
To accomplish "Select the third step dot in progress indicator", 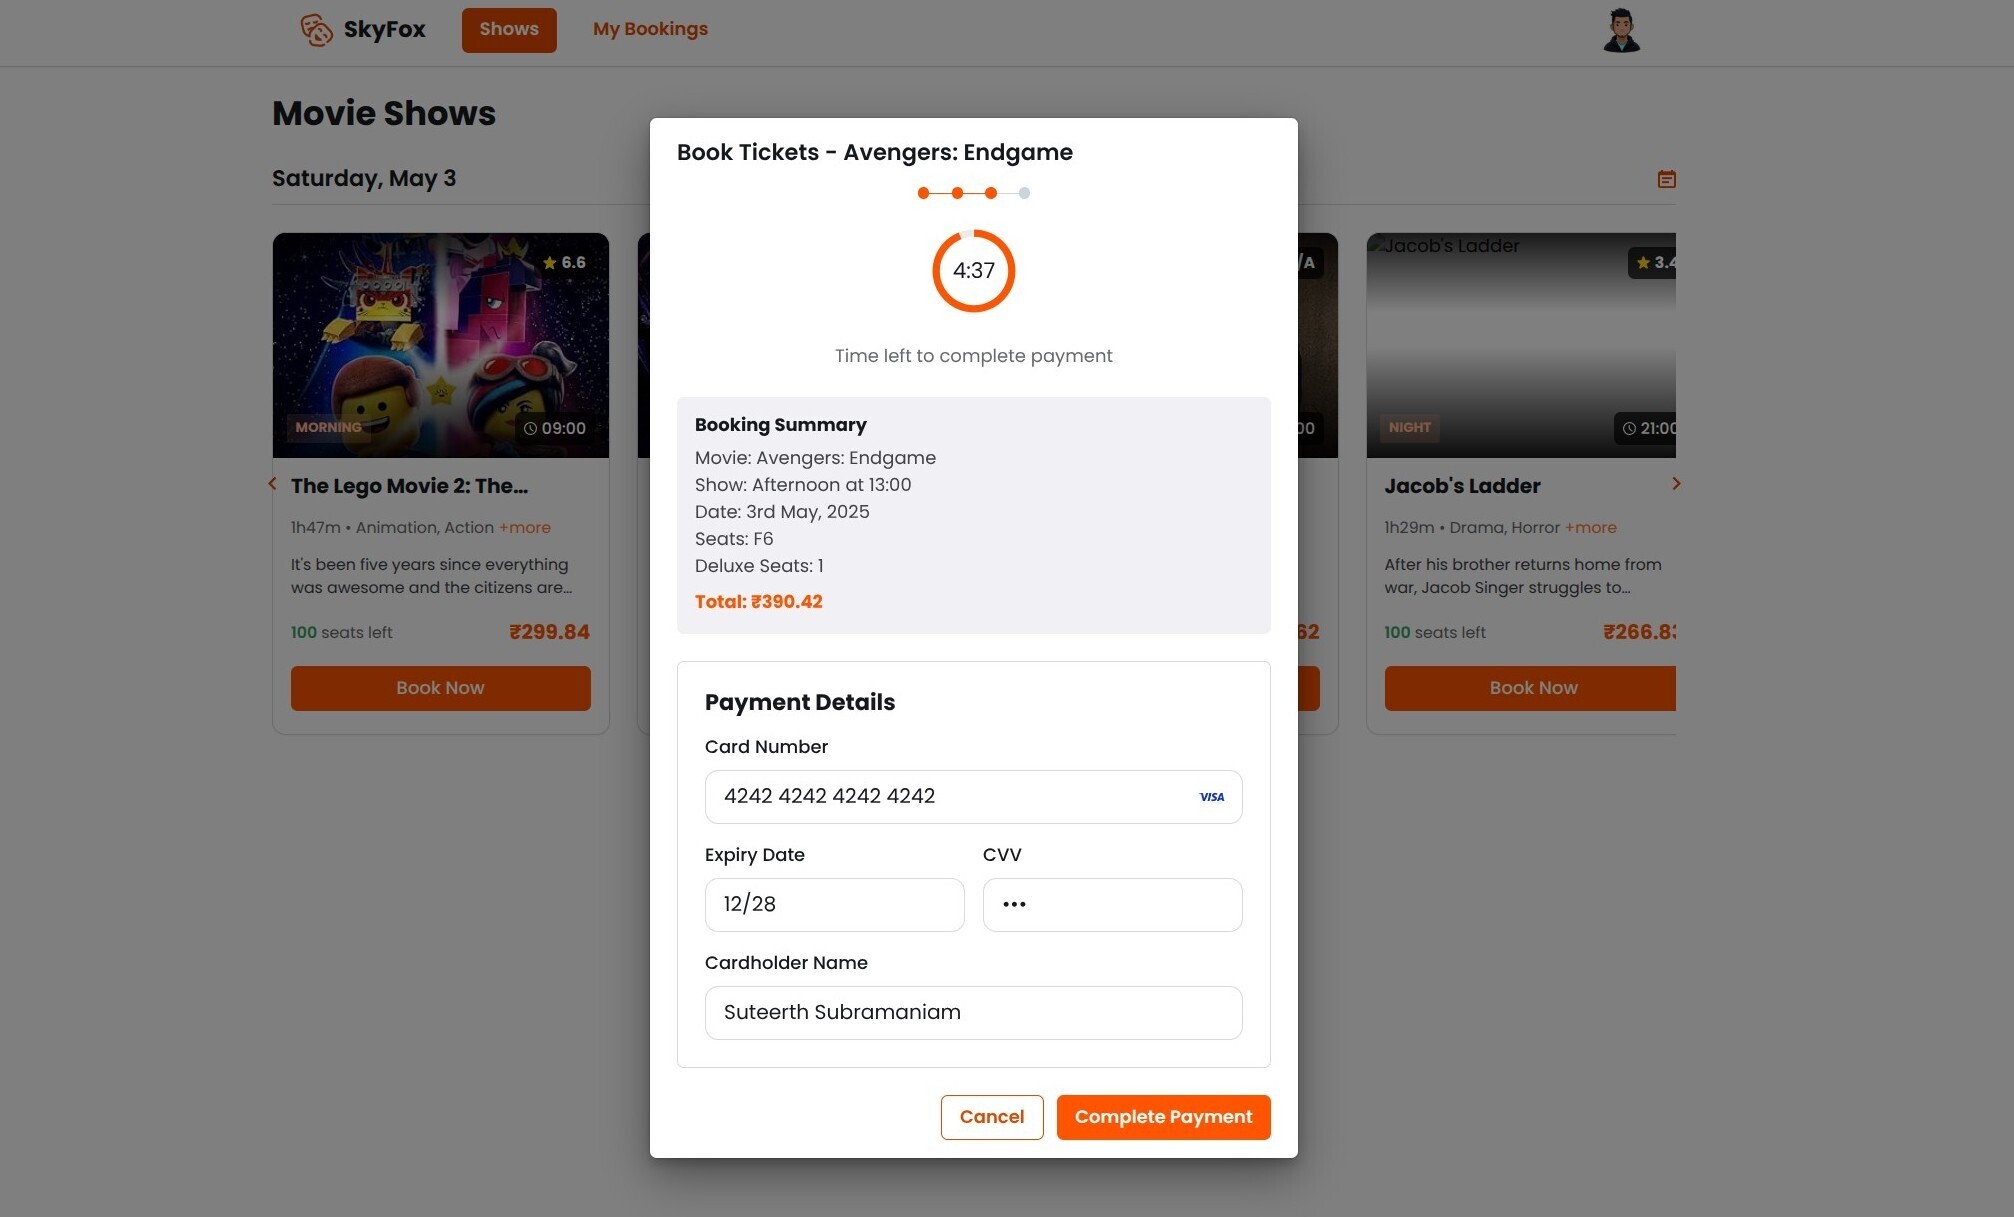I will pos(991,193).
